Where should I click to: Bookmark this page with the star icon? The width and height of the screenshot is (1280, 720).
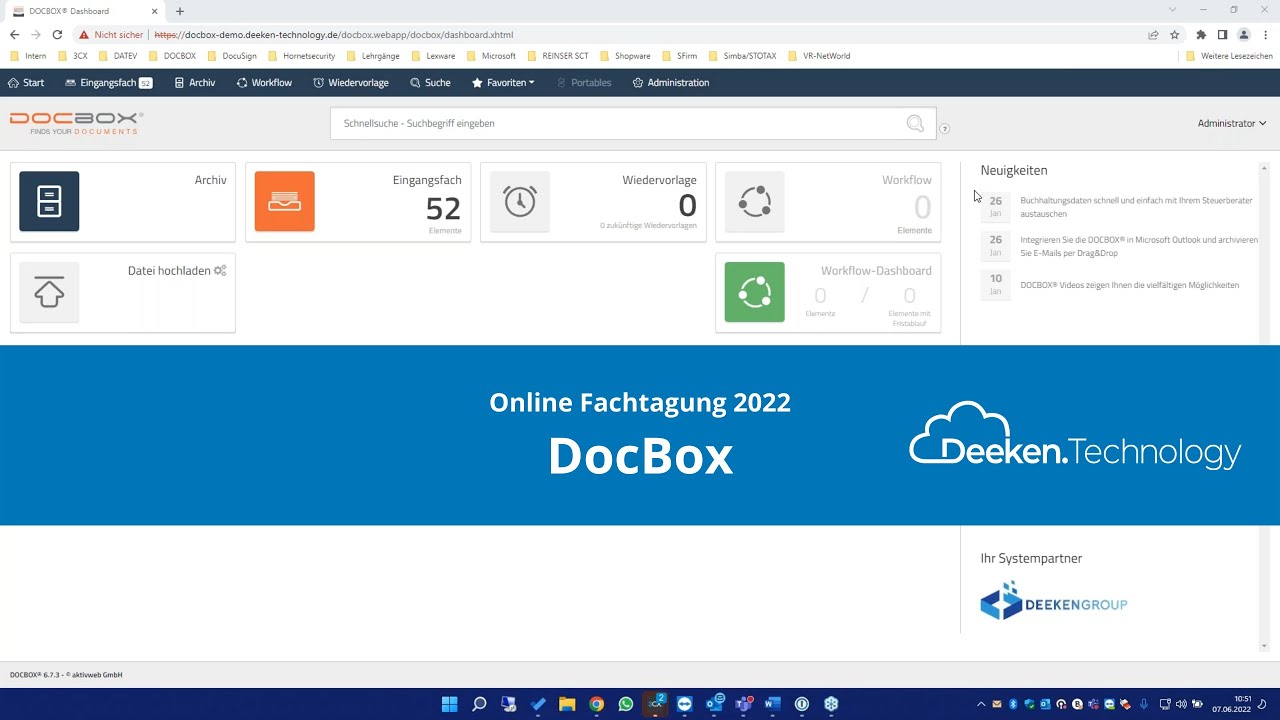pos(1175,34)
